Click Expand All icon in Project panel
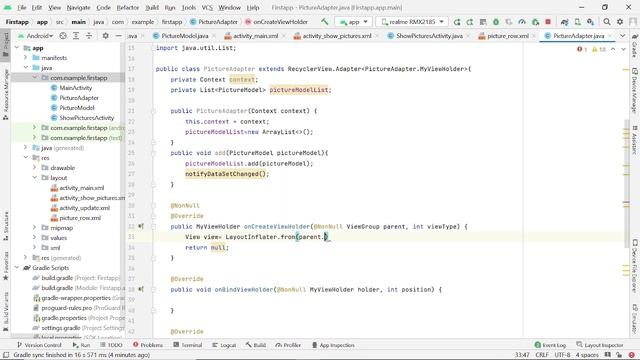The height and width of the screenshot is (360, 640). pos(76,36)
